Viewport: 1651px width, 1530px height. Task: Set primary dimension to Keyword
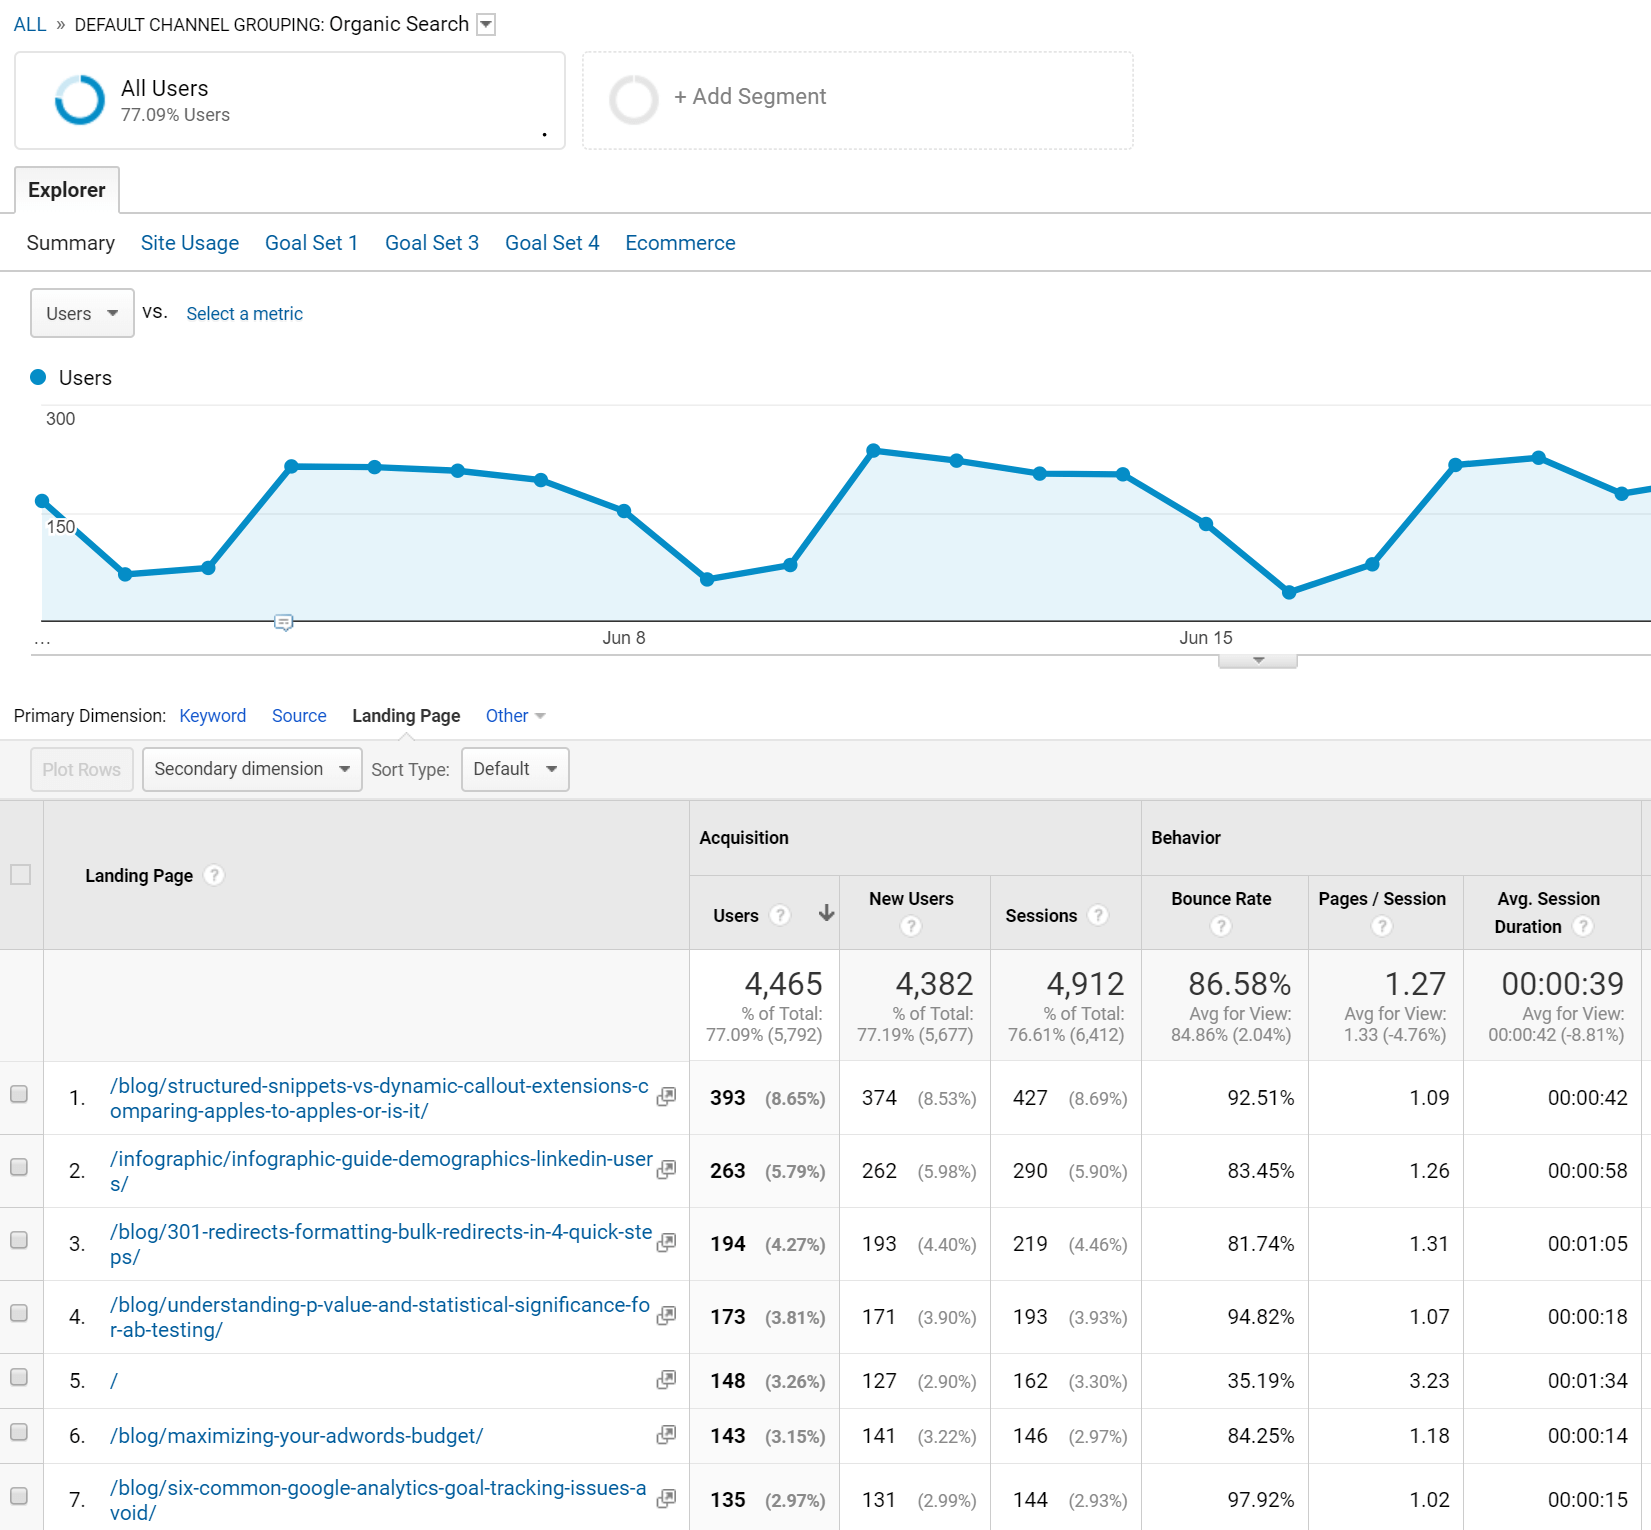click(212, 715)
